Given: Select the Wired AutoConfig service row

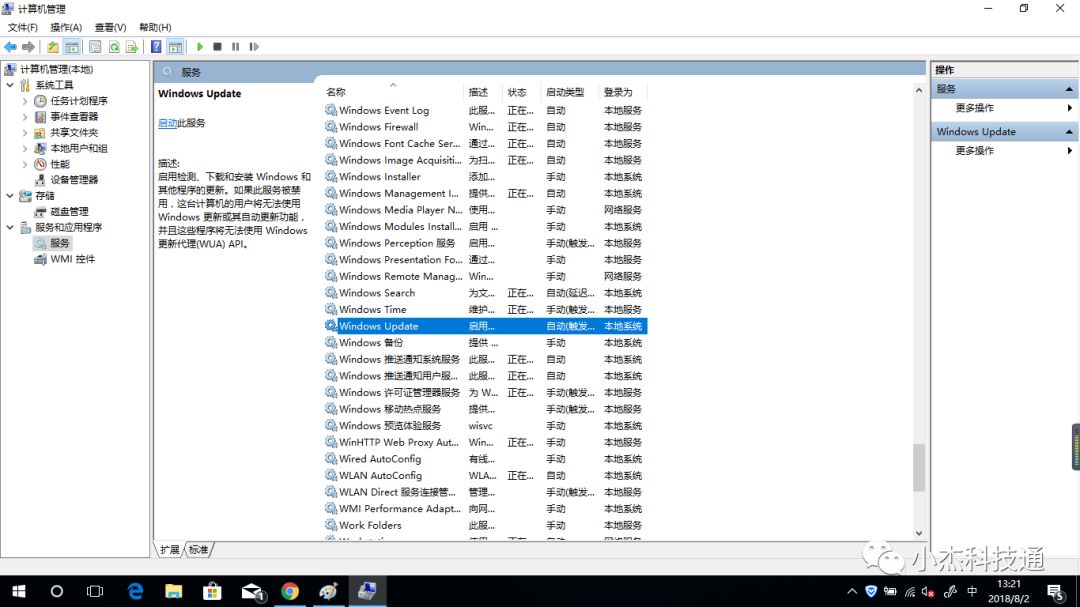Looking at the screenshot, I should (x=485, y=459).
